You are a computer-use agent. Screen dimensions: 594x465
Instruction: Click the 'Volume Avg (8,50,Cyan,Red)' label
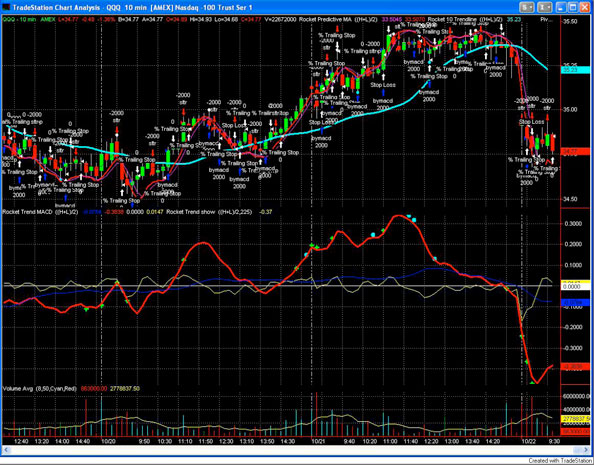(x=40, y=389)
